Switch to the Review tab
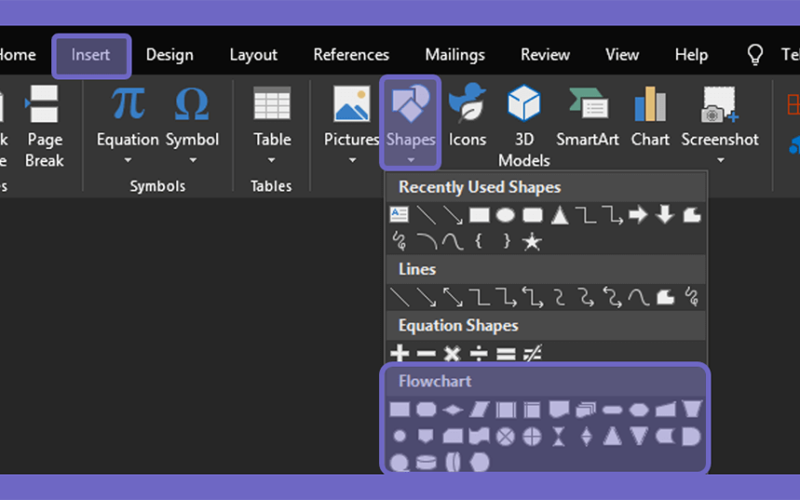800x500 pixels. click(545, 55)
